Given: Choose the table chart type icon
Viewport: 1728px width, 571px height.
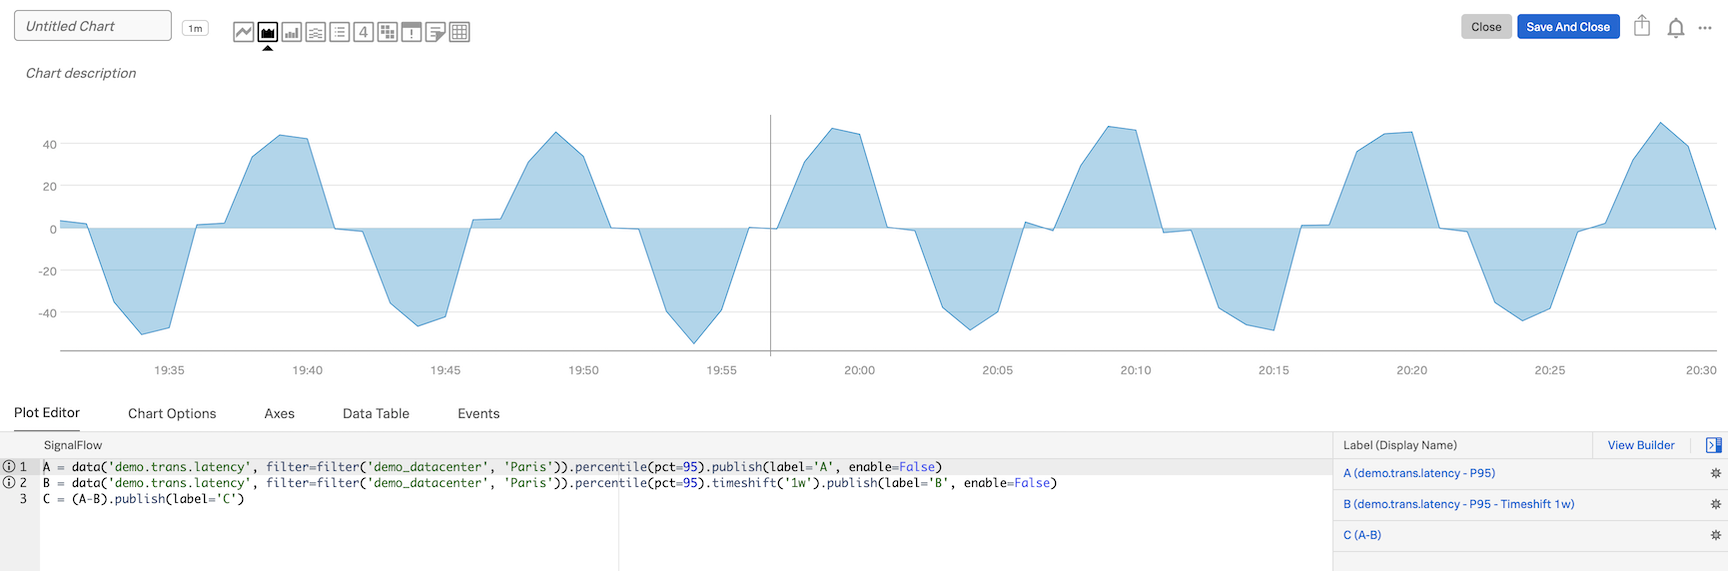Looking at the screenshot, I should pyautogui.click(x=459, y=32).
